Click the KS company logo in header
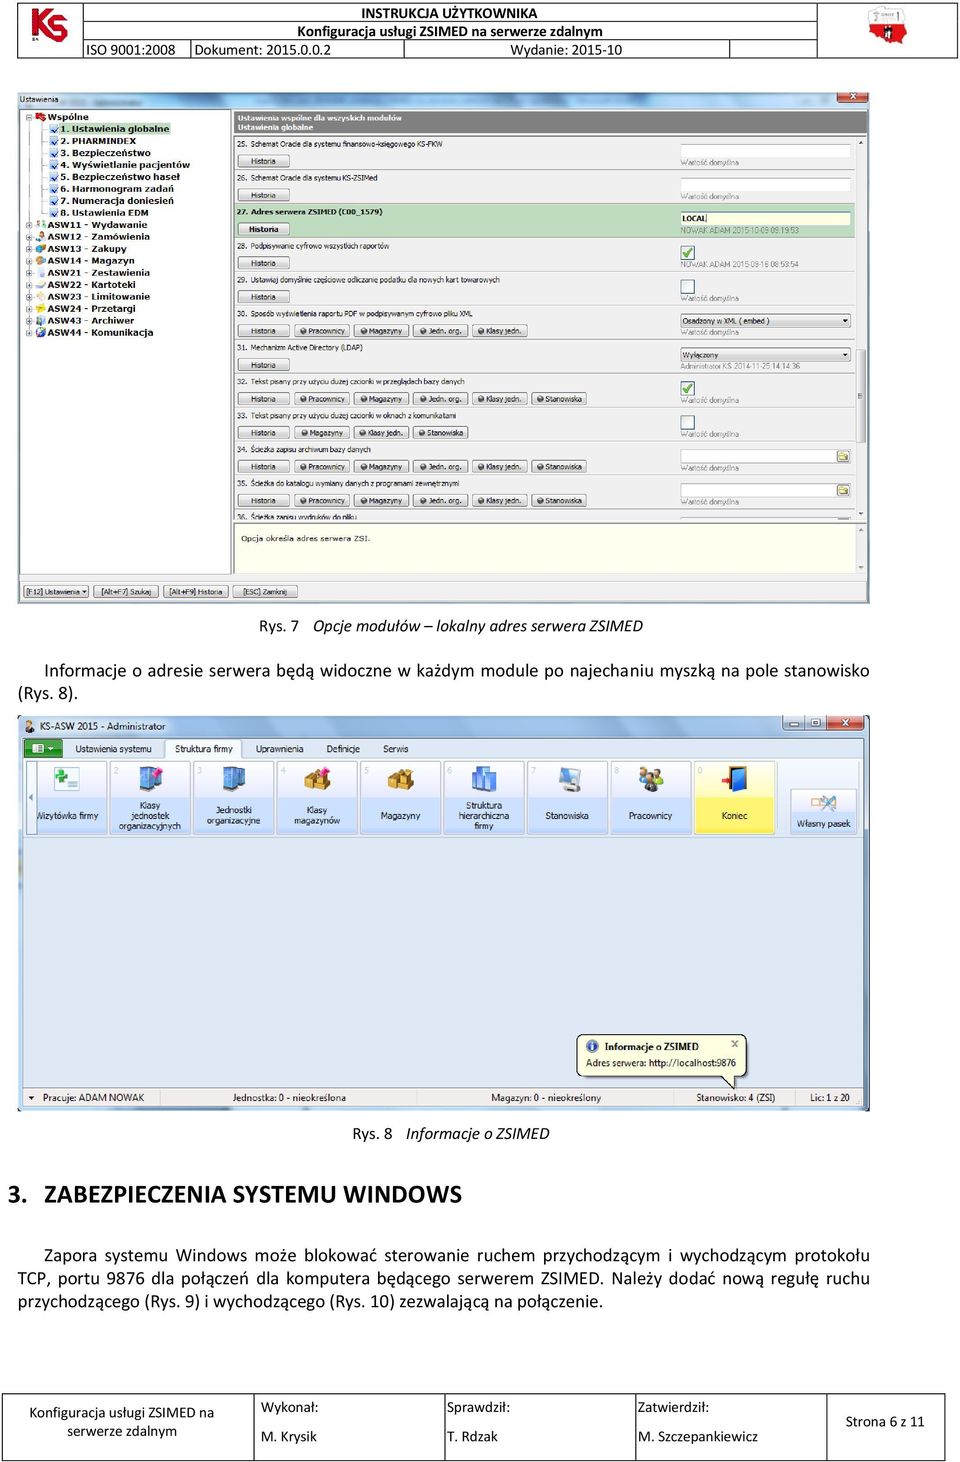 49,25
